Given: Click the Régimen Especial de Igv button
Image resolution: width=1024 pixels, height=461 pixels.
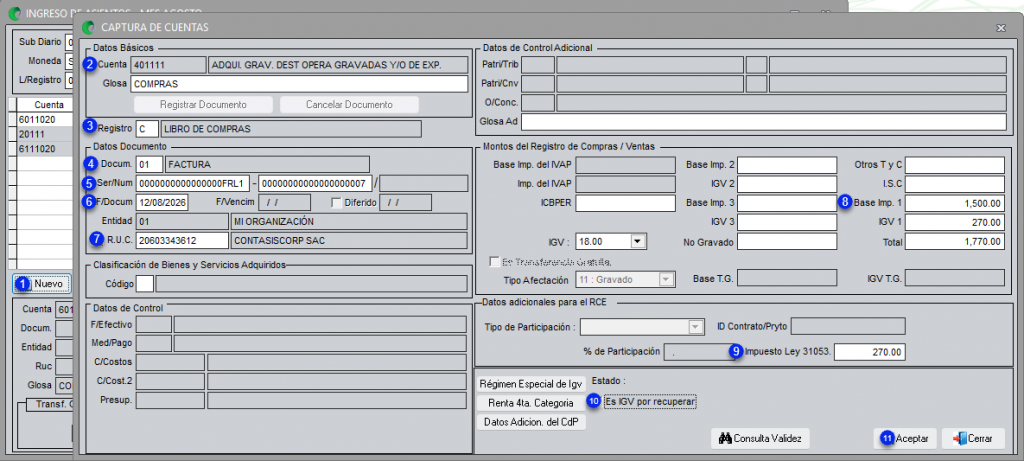Looking at the screenshot, I should (x=530, y=383).
